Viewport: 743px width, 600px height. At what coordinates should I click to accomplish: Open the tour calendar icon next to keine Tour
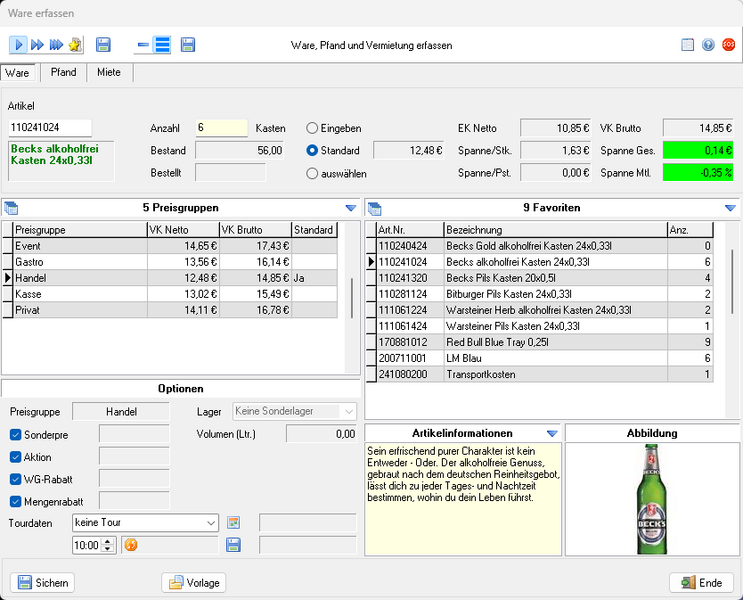point(233,522)
